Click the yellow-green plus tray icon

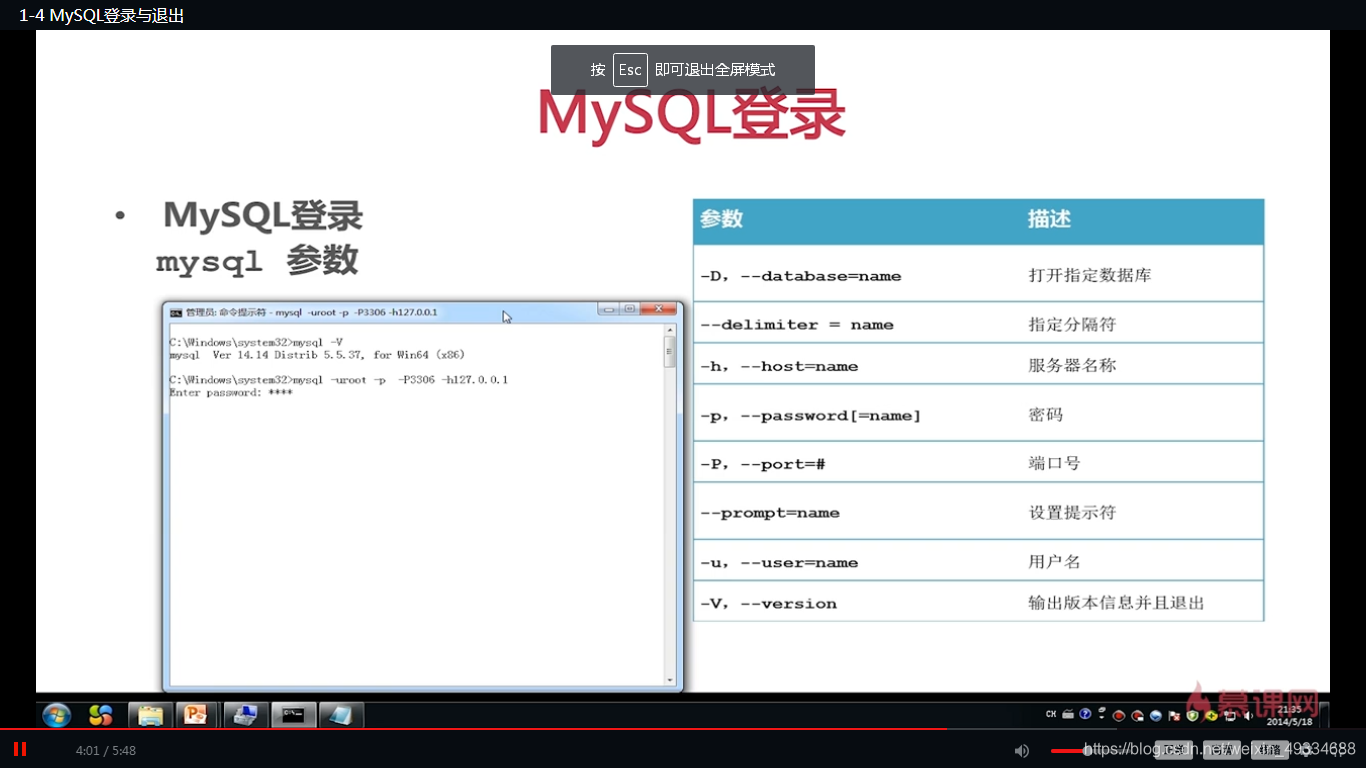[1210, 716]
